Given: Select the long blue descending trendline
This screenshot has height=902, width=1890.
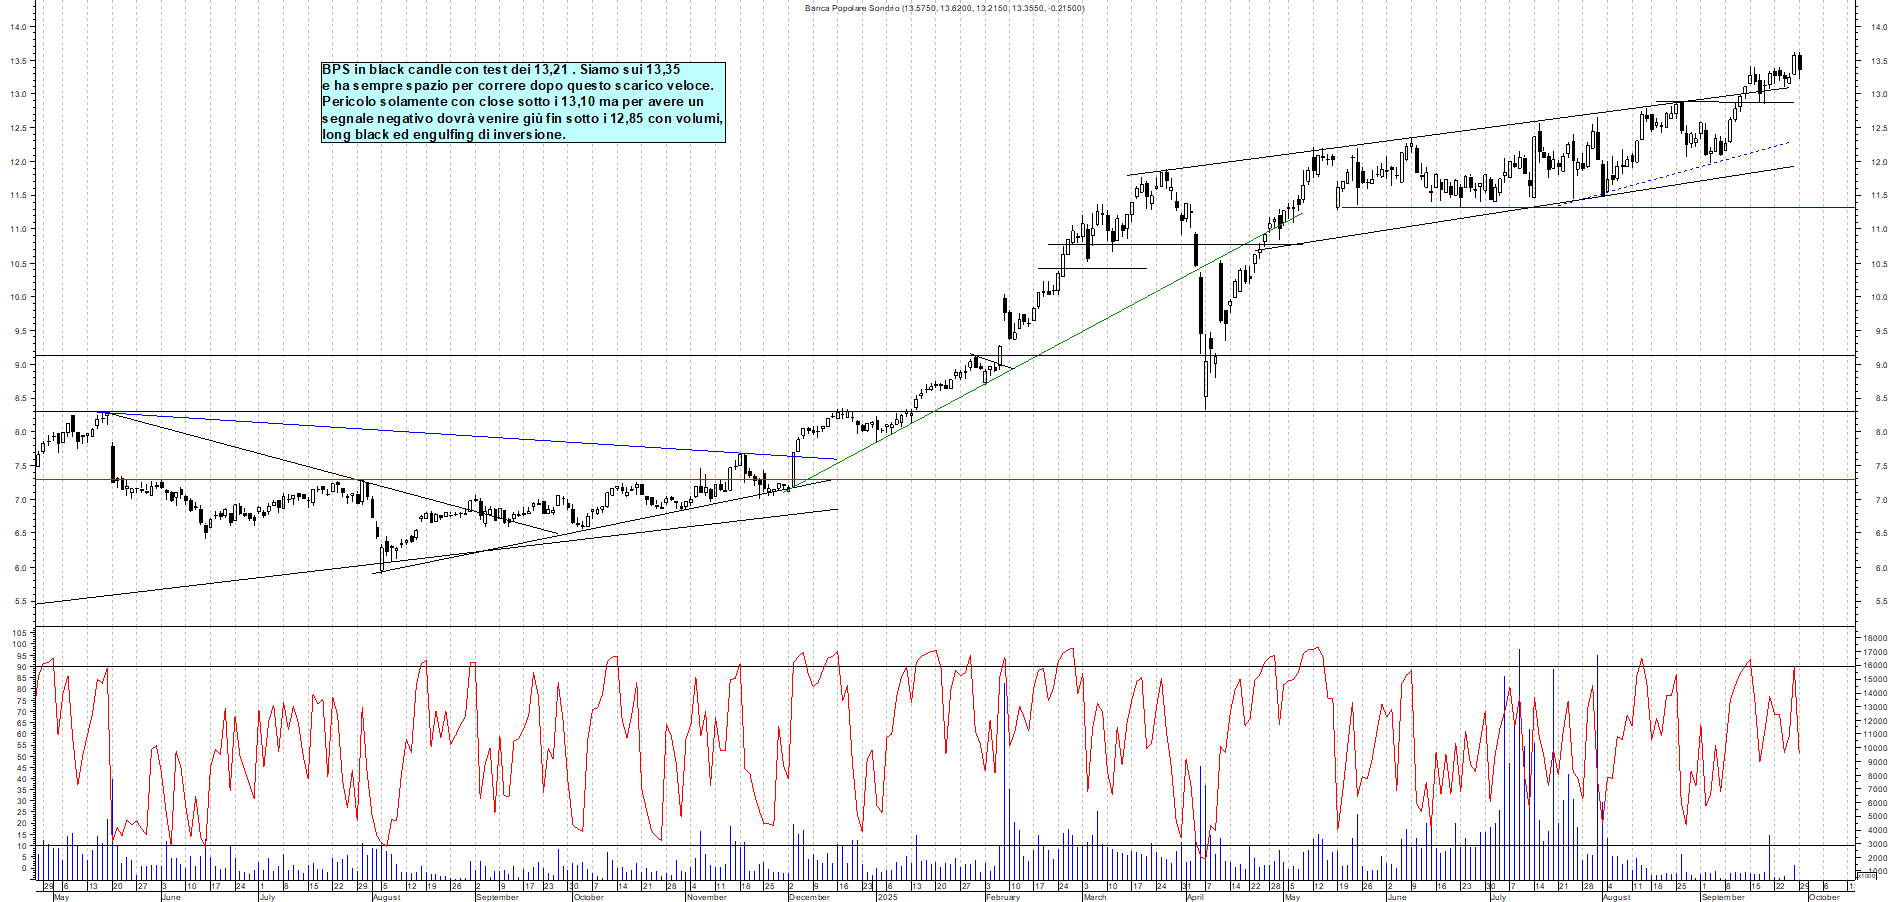Looking at the screenshot, I should tap(470, 435).
